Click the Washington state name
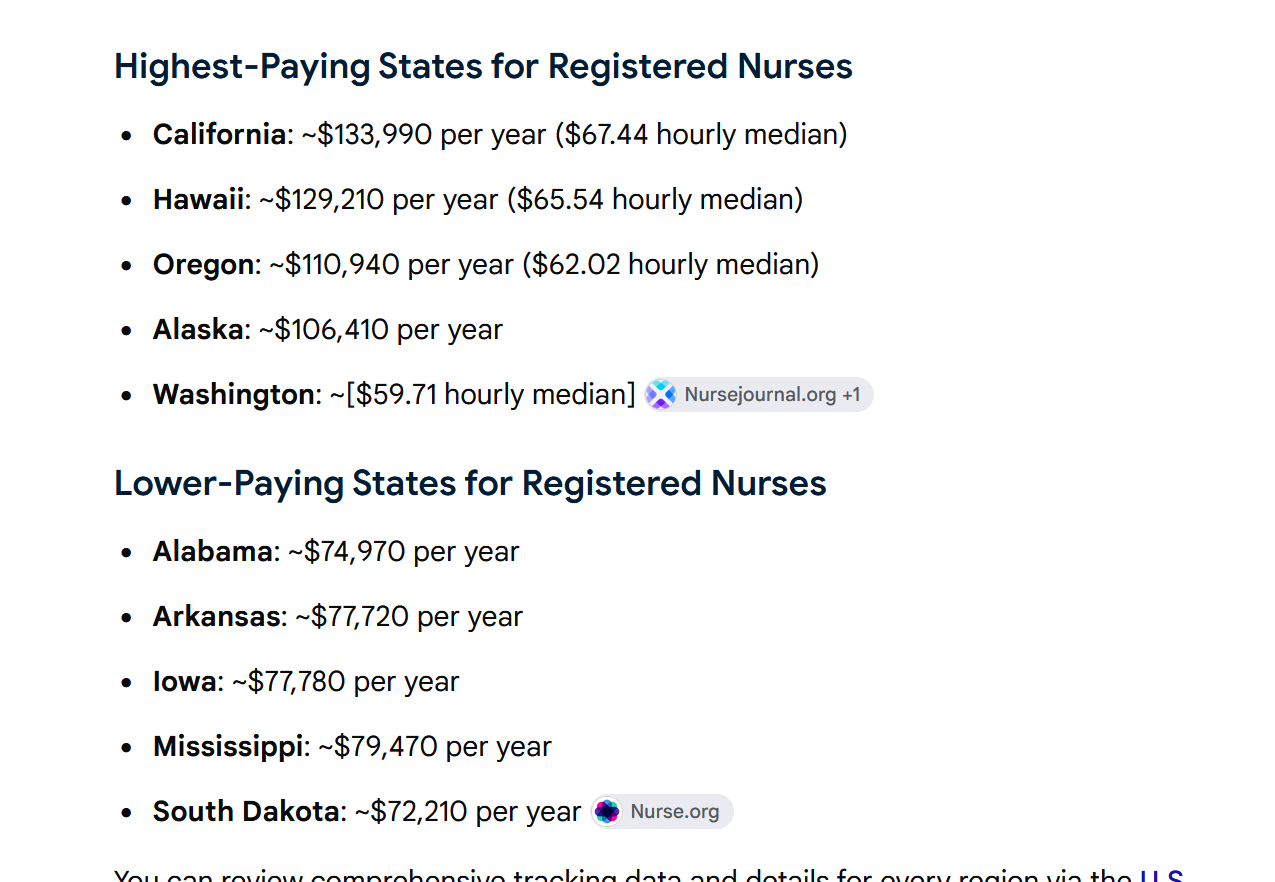Image resolution: width=1275 pixels, height=882 pixels. (x=234, y=395)
